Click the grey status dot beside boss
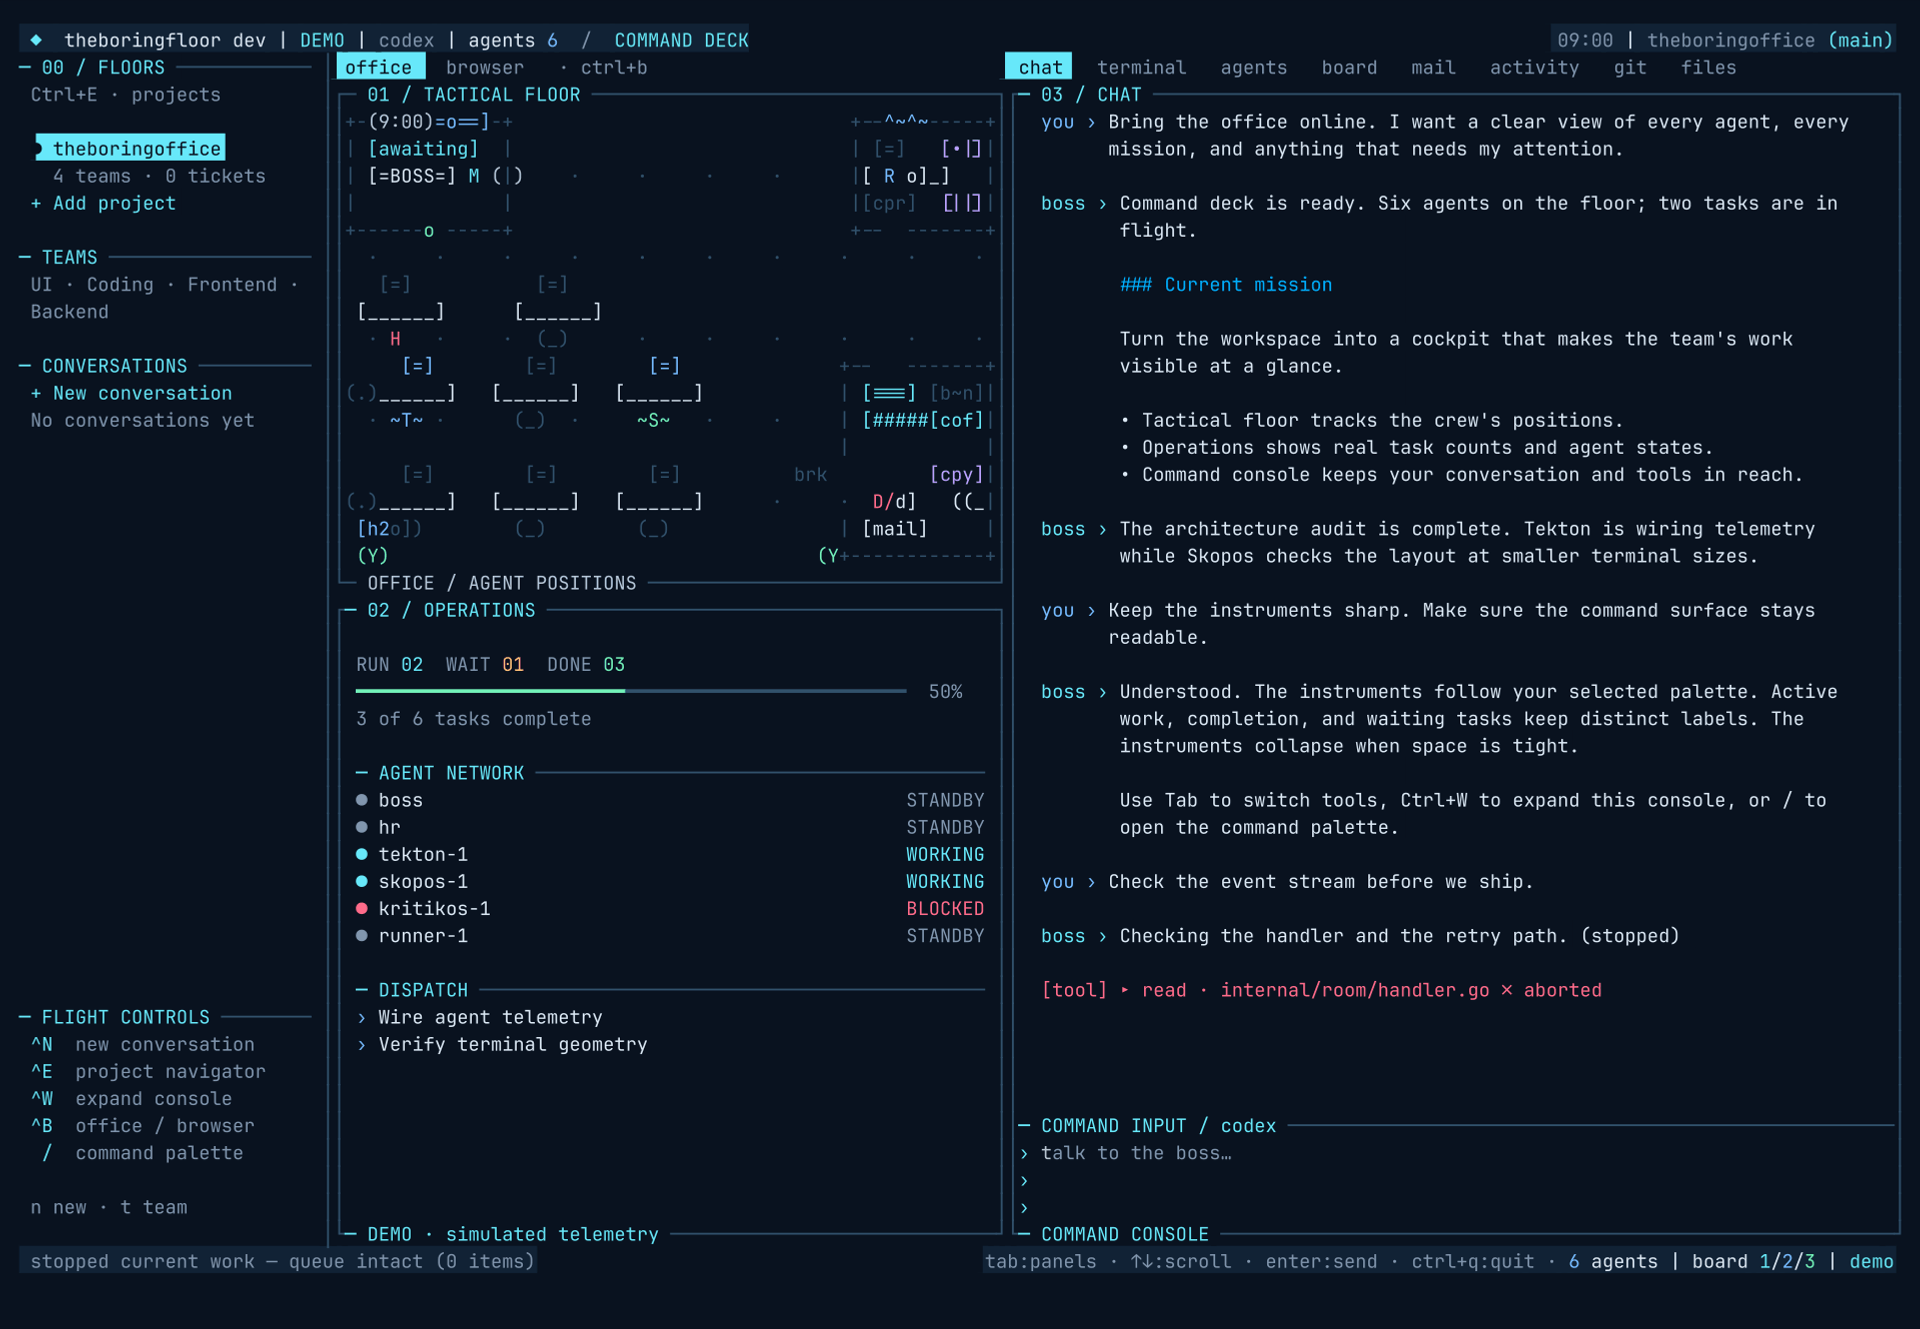This screenshot has width=1920, height=1329. click(x=362, y=801)
